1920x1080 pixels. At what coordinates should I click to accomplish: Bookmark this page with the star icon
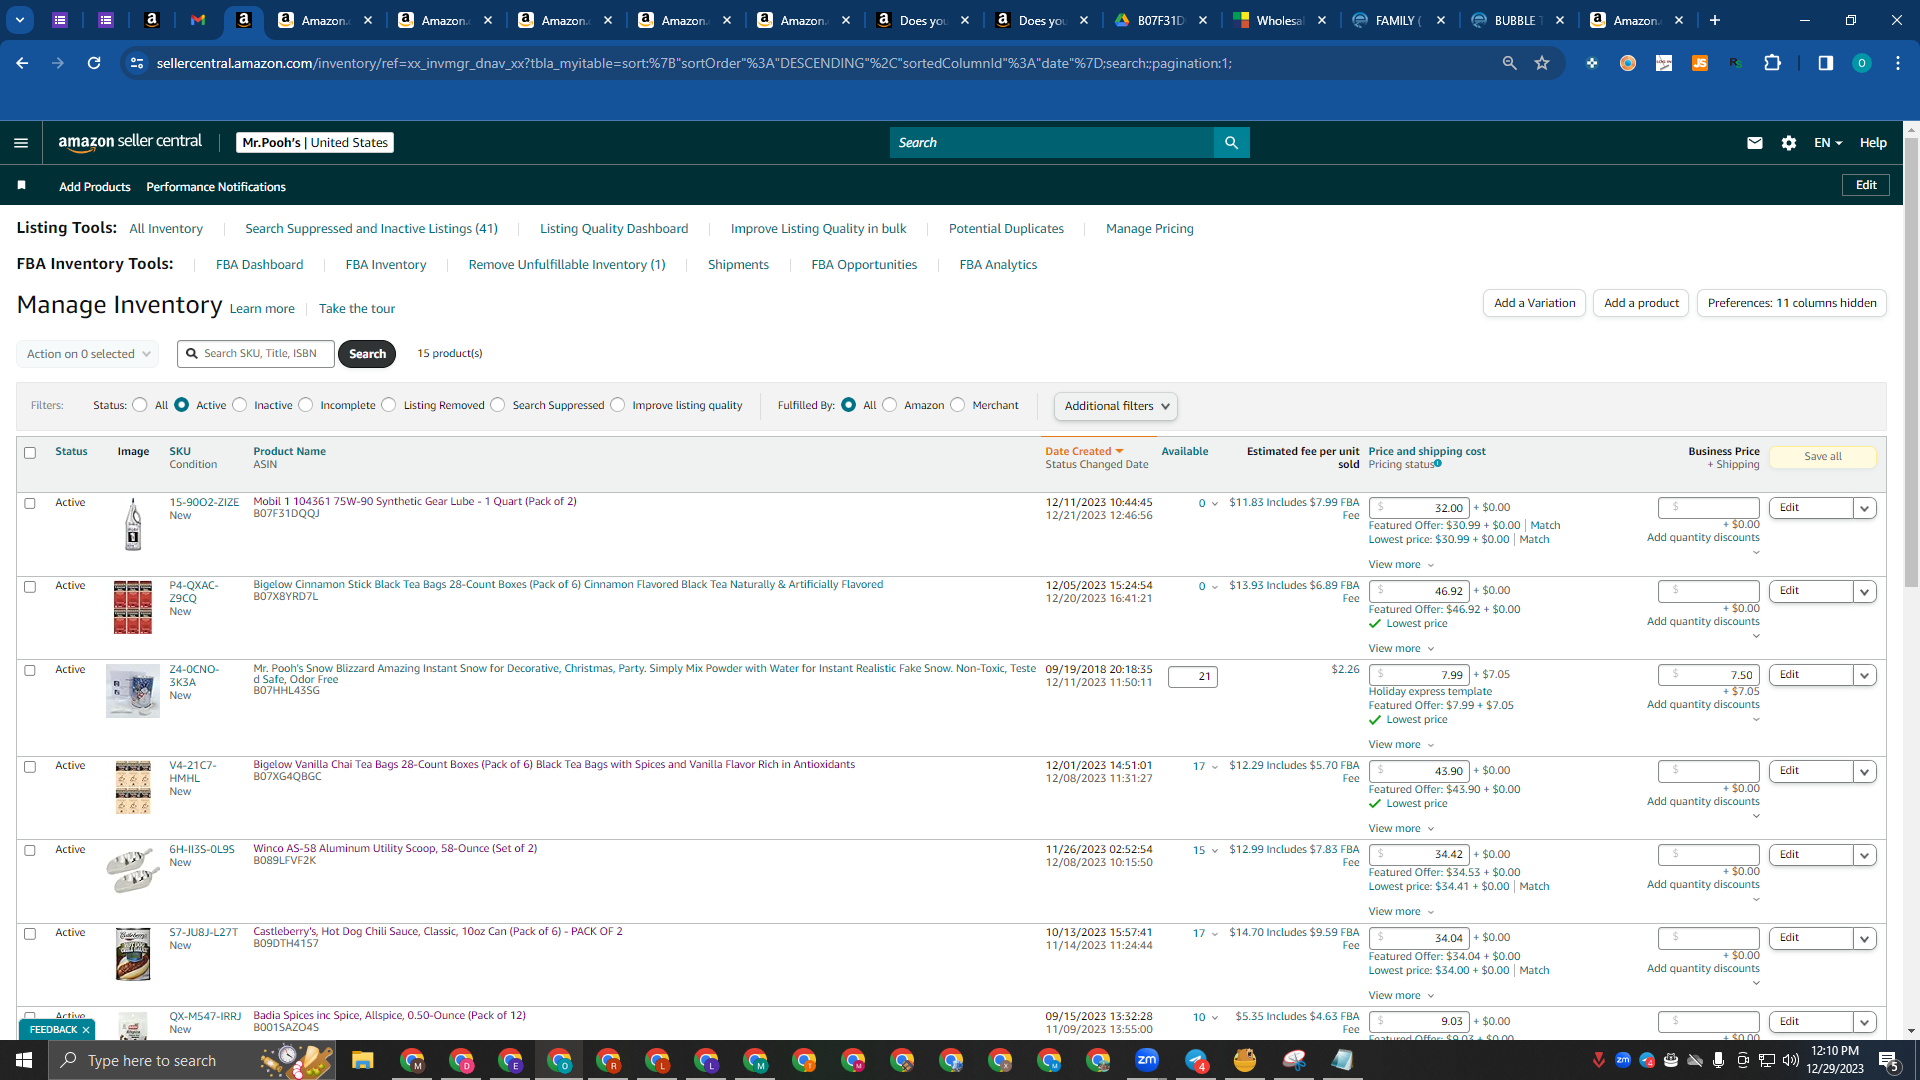[x=1542, y=63]
